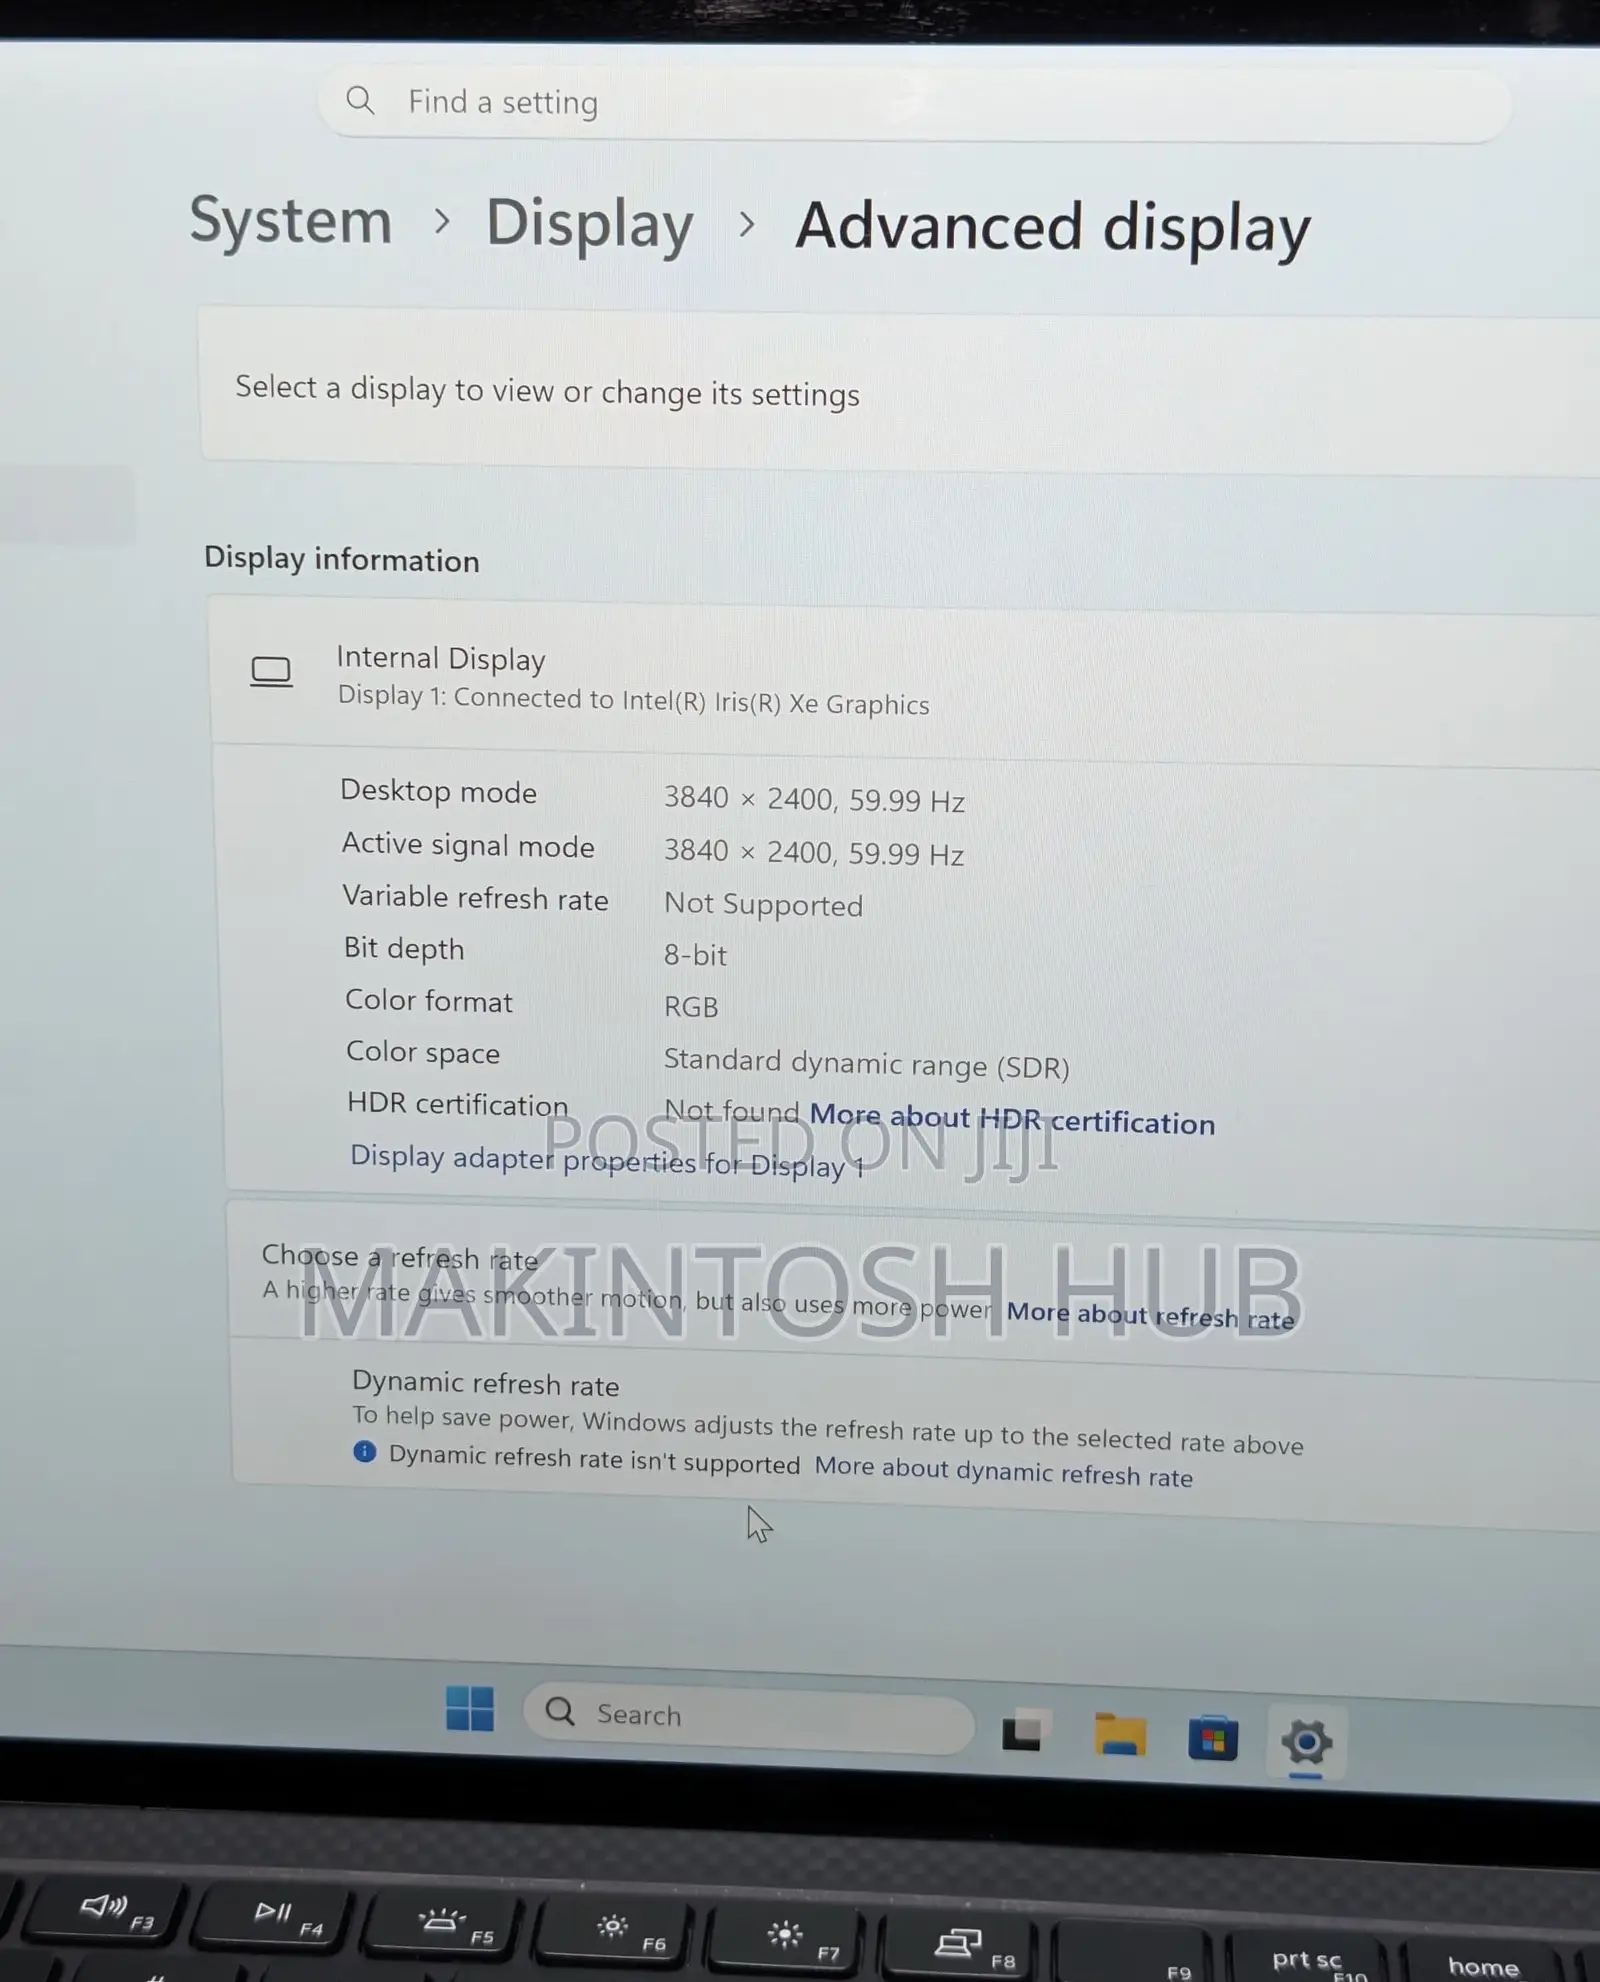Click the Color format RGB value
Image resolution: width=1600 pixels, height=1982 pixels.
point(691,1006)
